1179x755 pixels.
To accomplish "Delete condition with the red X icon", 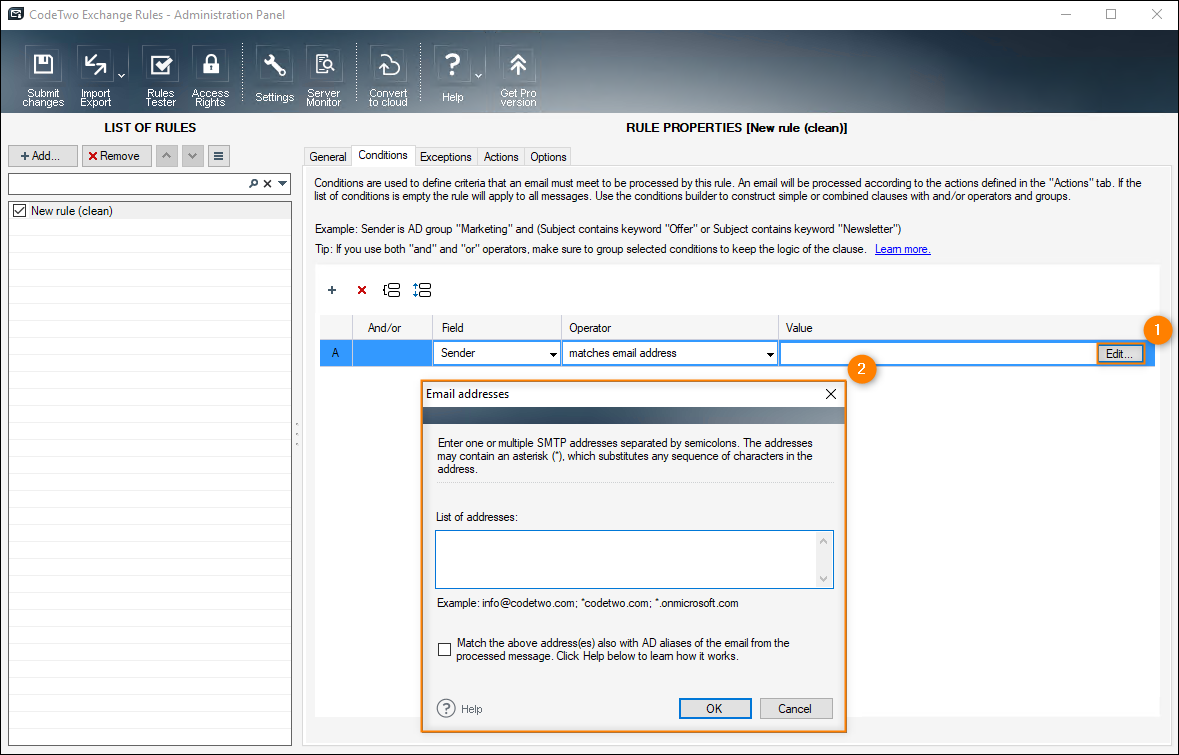I will (362, 290).
